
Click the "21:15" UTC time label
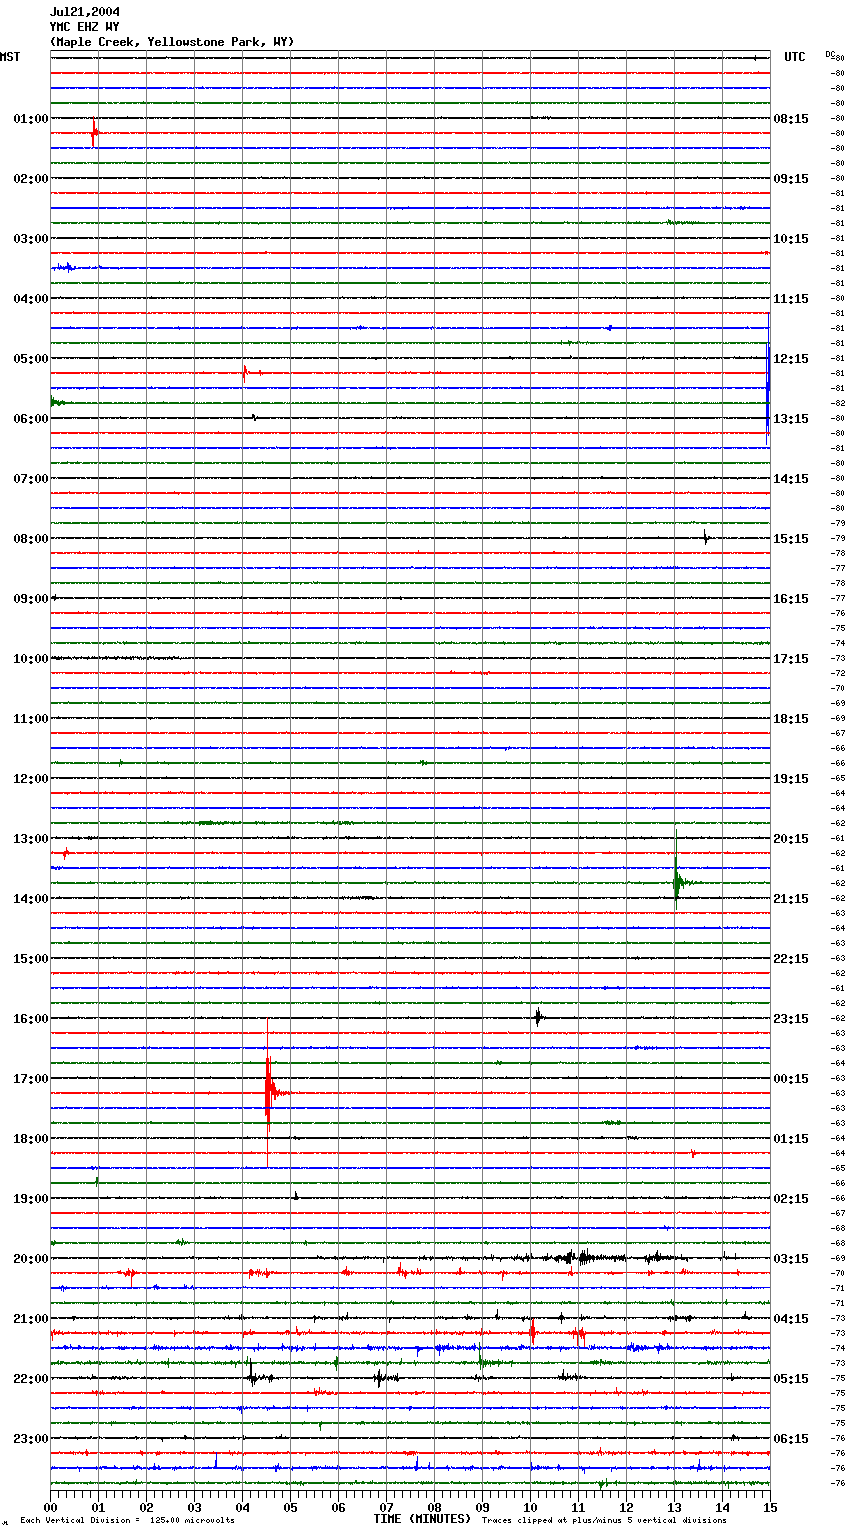click(x=791, y=899)
